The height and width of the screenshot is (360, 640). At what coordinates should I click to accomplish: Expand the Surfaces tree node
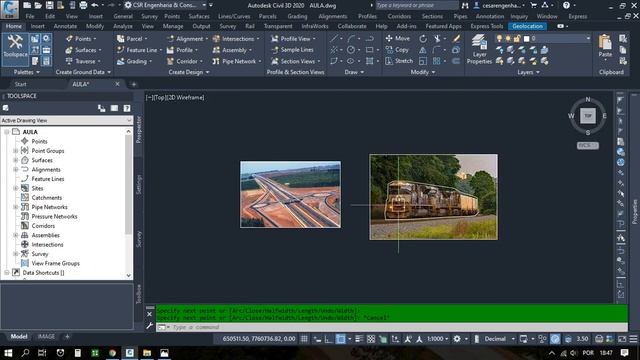point(16,160)
